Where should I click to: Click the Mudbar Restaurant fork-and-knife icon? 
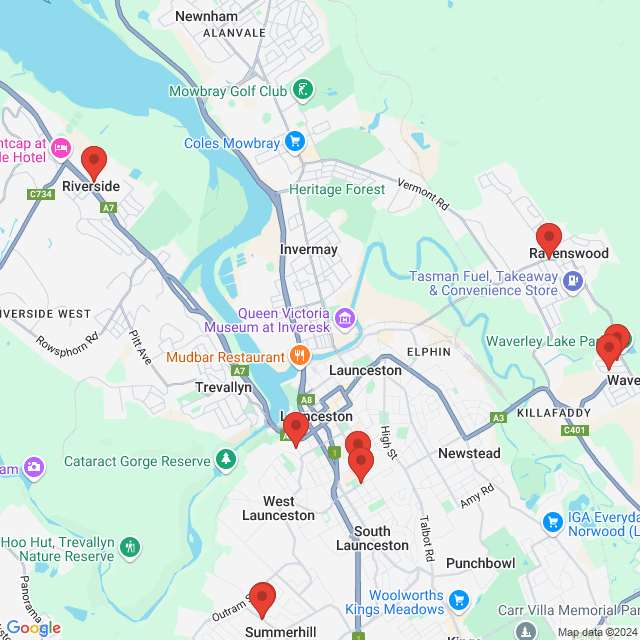pos(300,356)
